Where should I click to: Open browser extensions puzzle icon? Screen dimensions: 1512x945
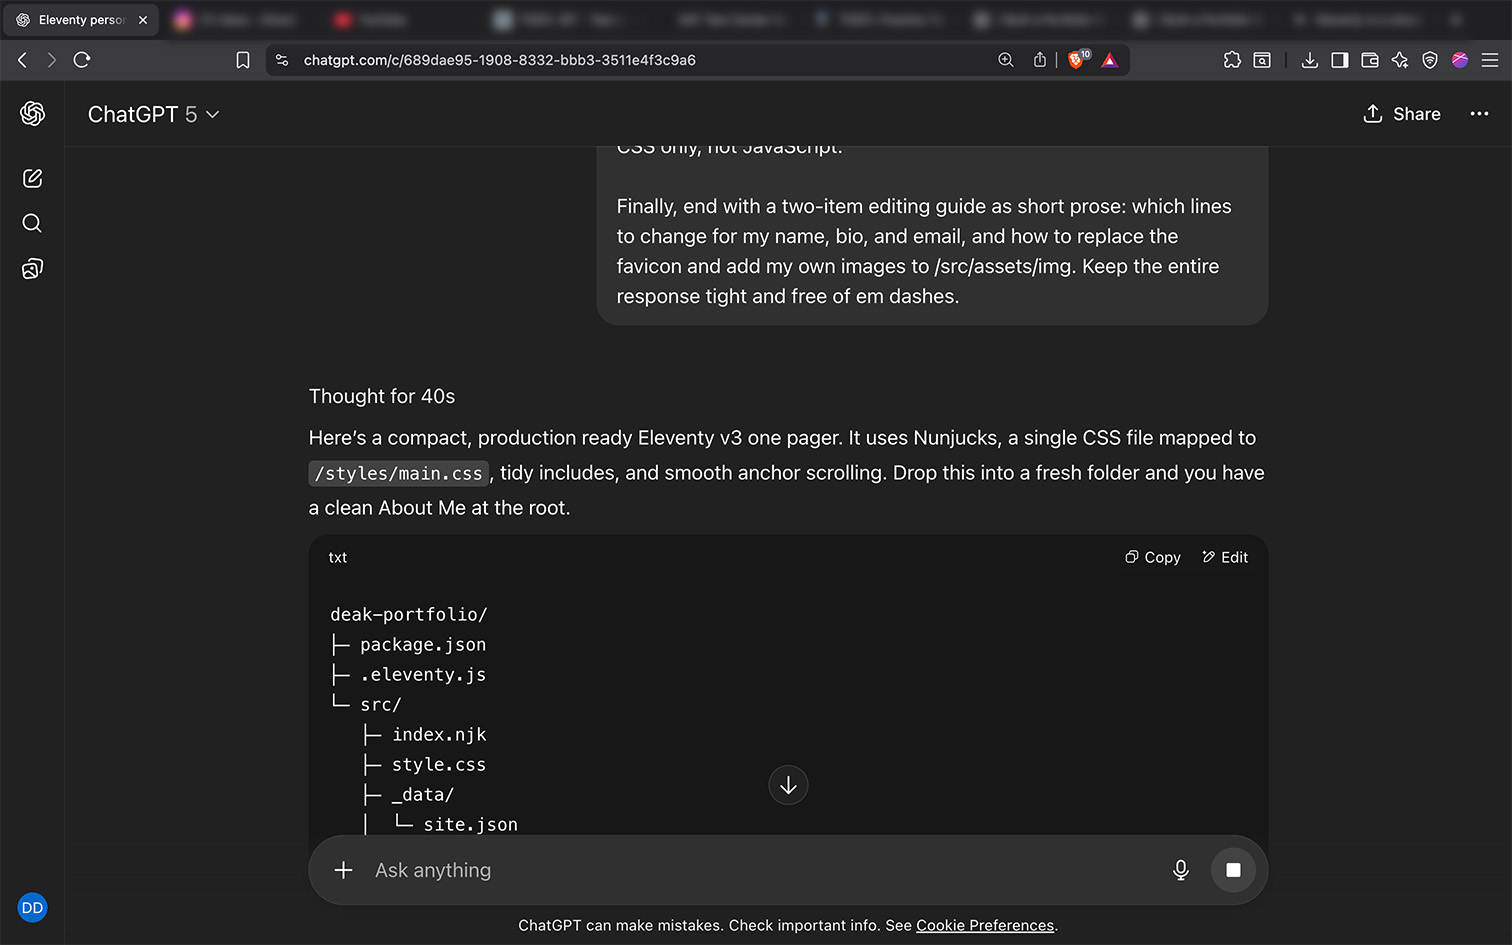pos(1232,60)
